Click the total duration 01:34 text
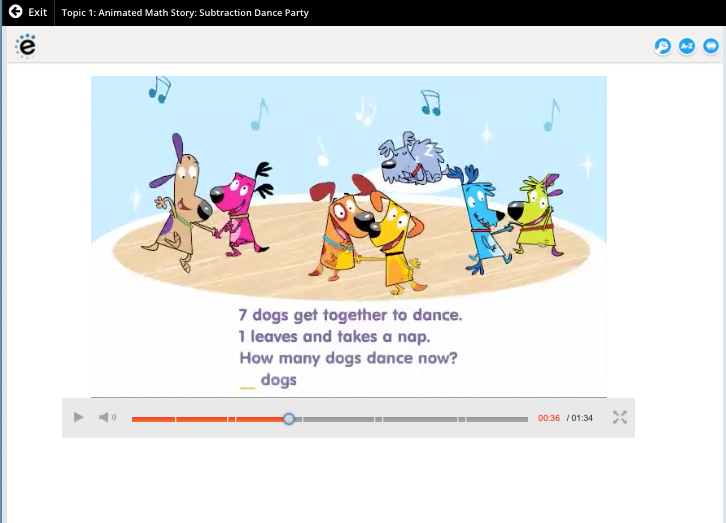This screenshot has height=523, width=726. coord(582,418)
